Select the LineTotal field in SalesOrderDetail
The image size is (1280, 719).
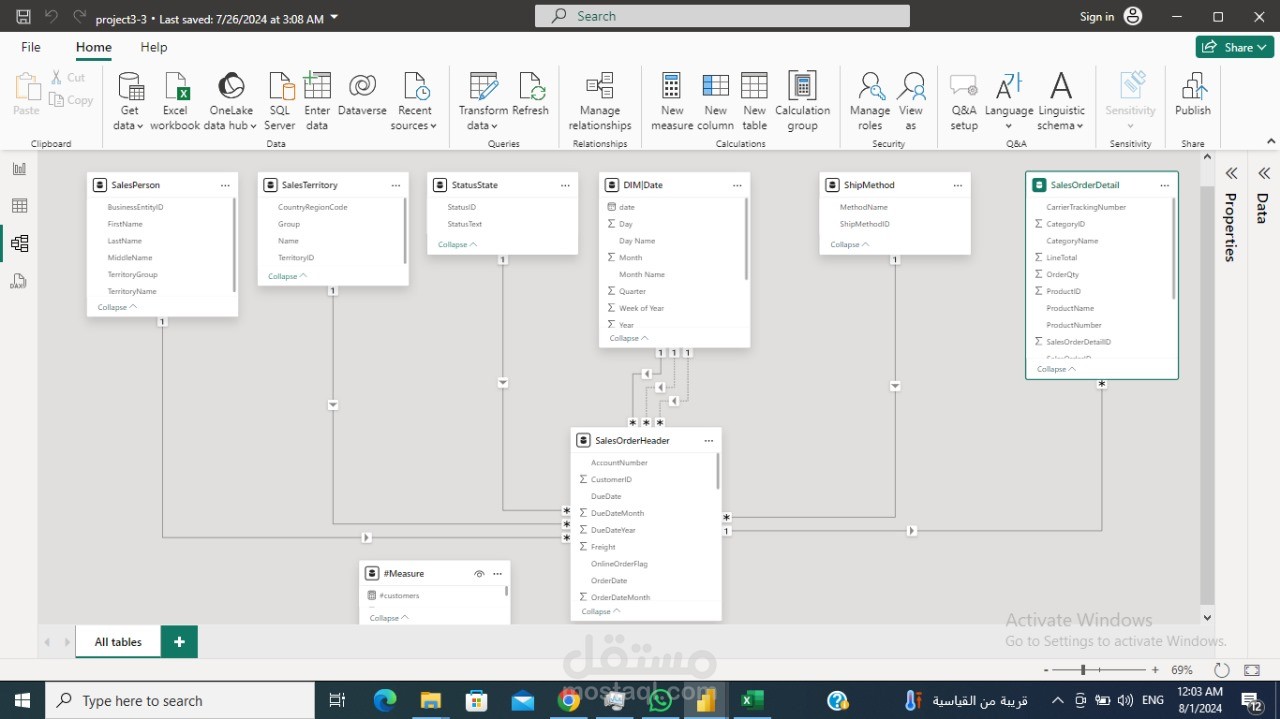point(1062,258)
